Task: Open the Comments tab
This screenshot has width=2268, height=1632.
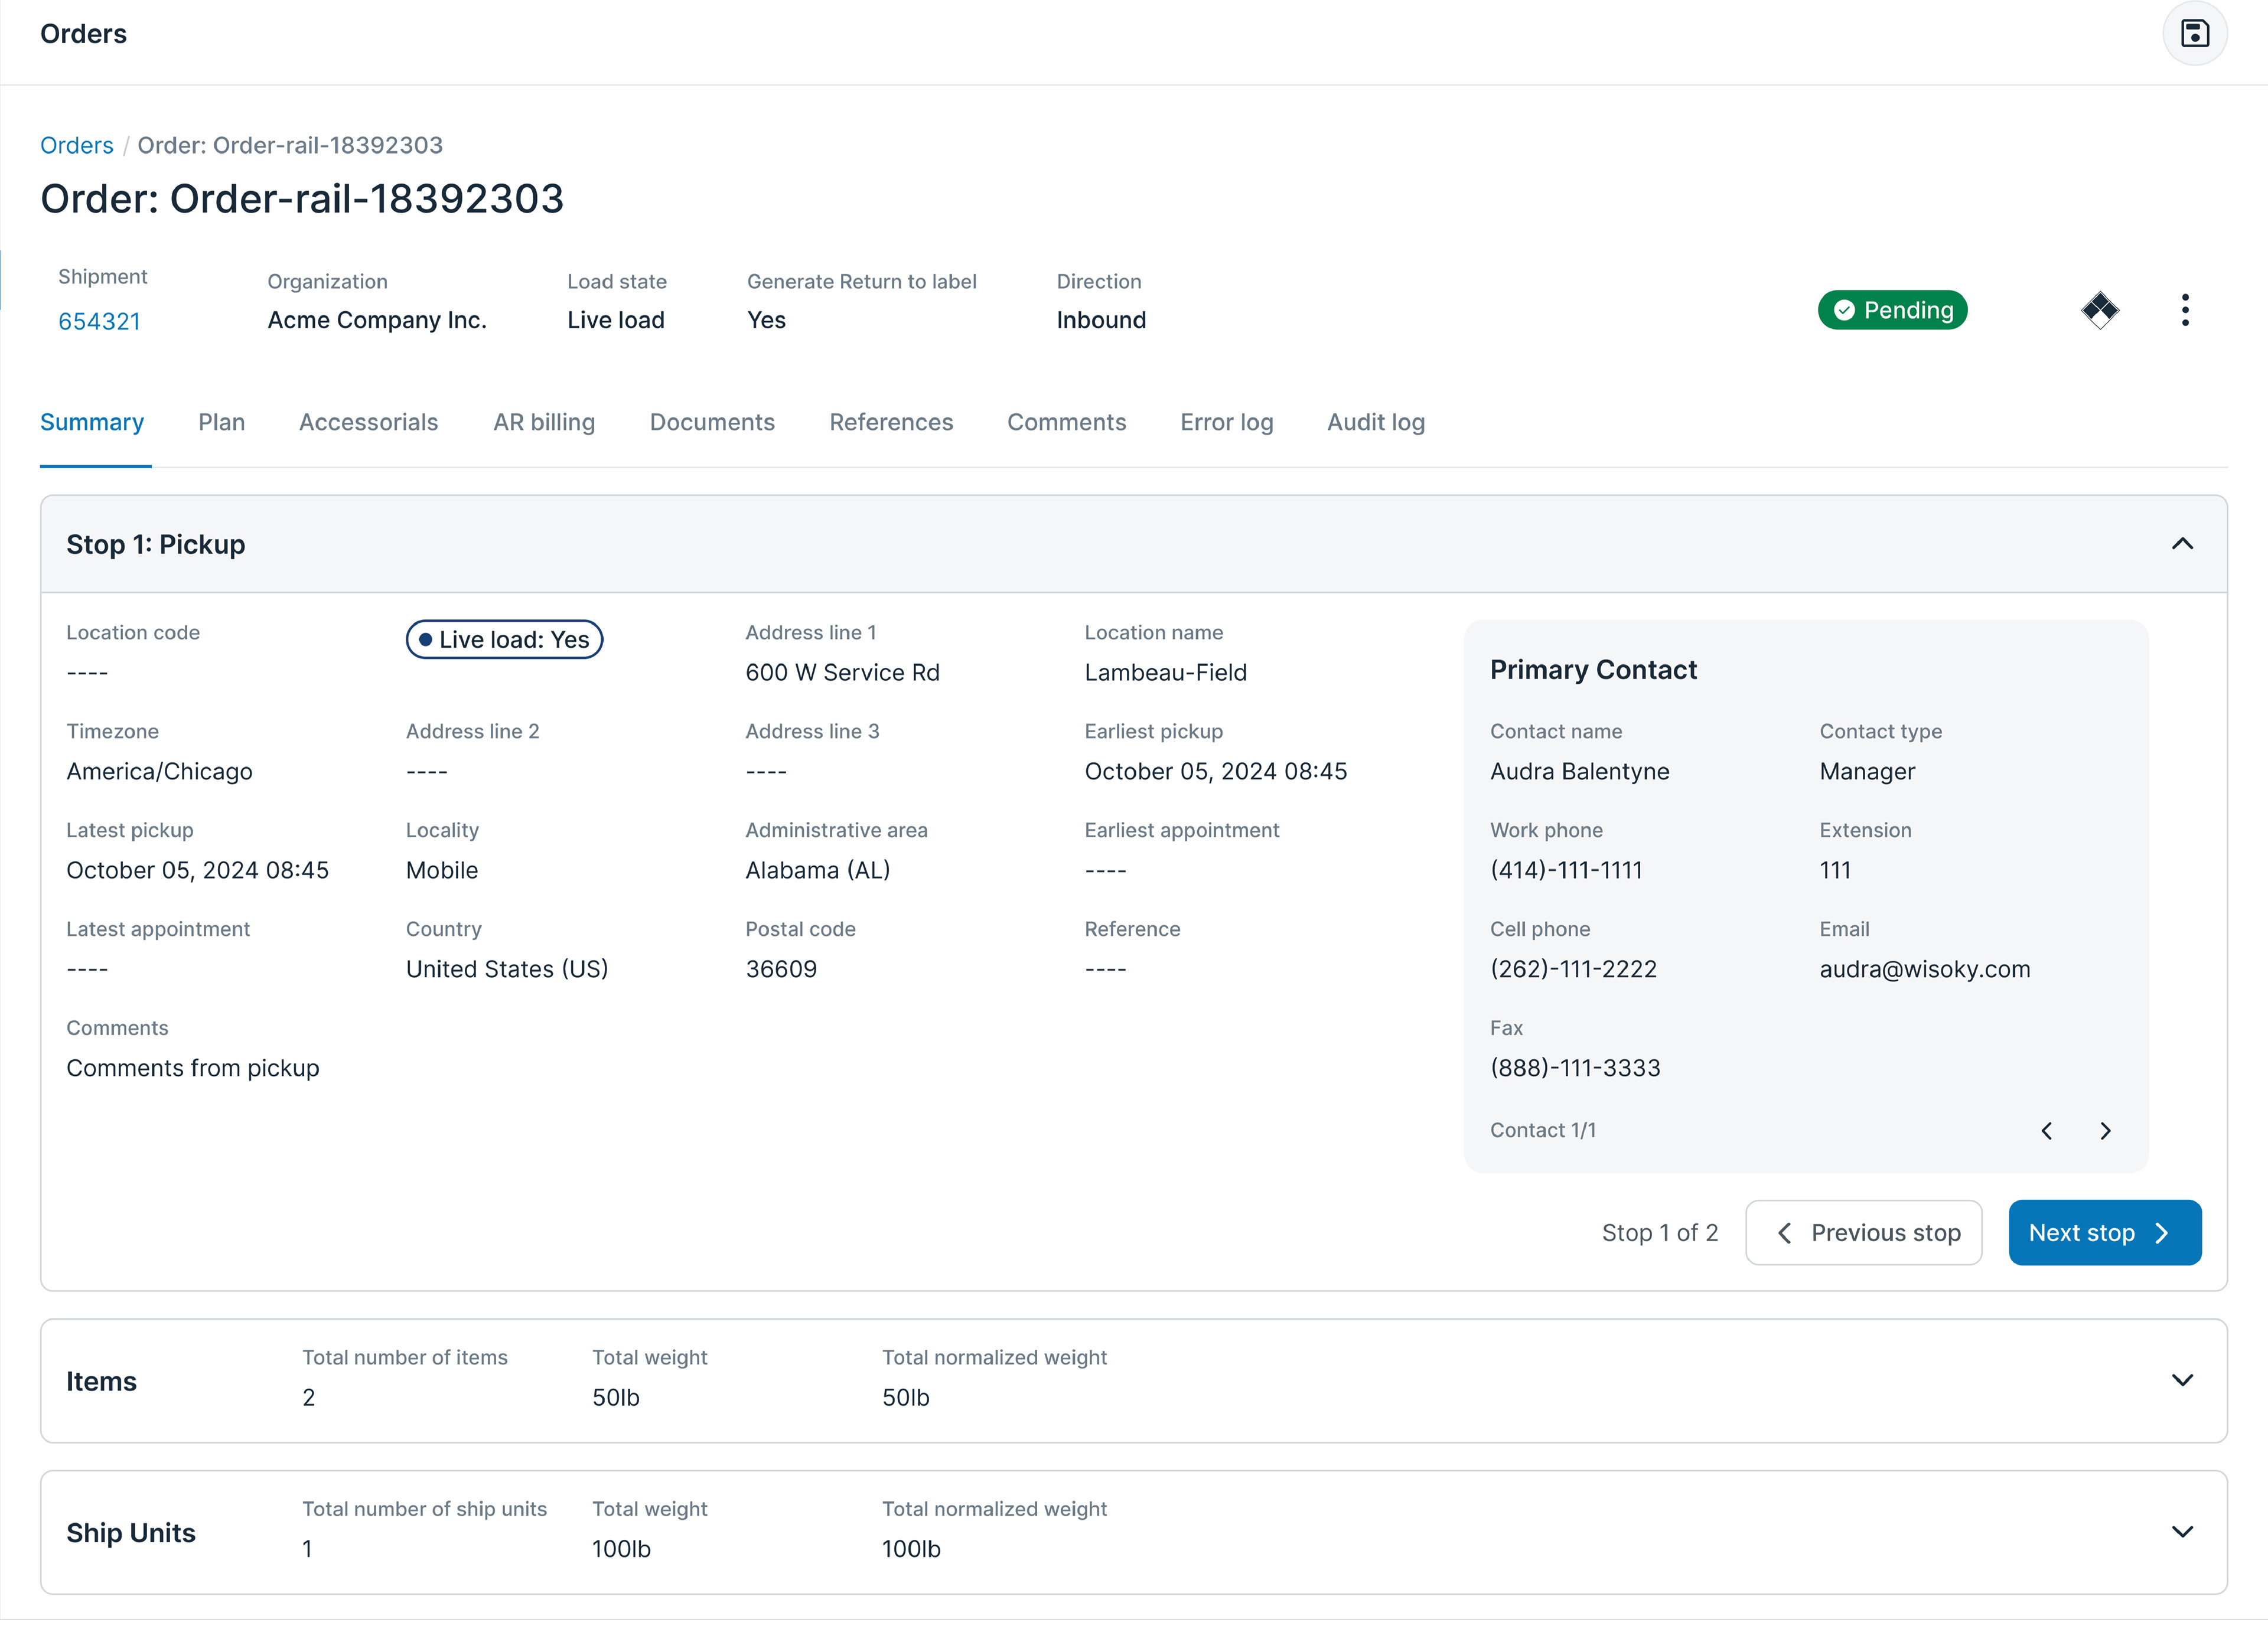Action: pyautogui.click(x=1066, y=422)
